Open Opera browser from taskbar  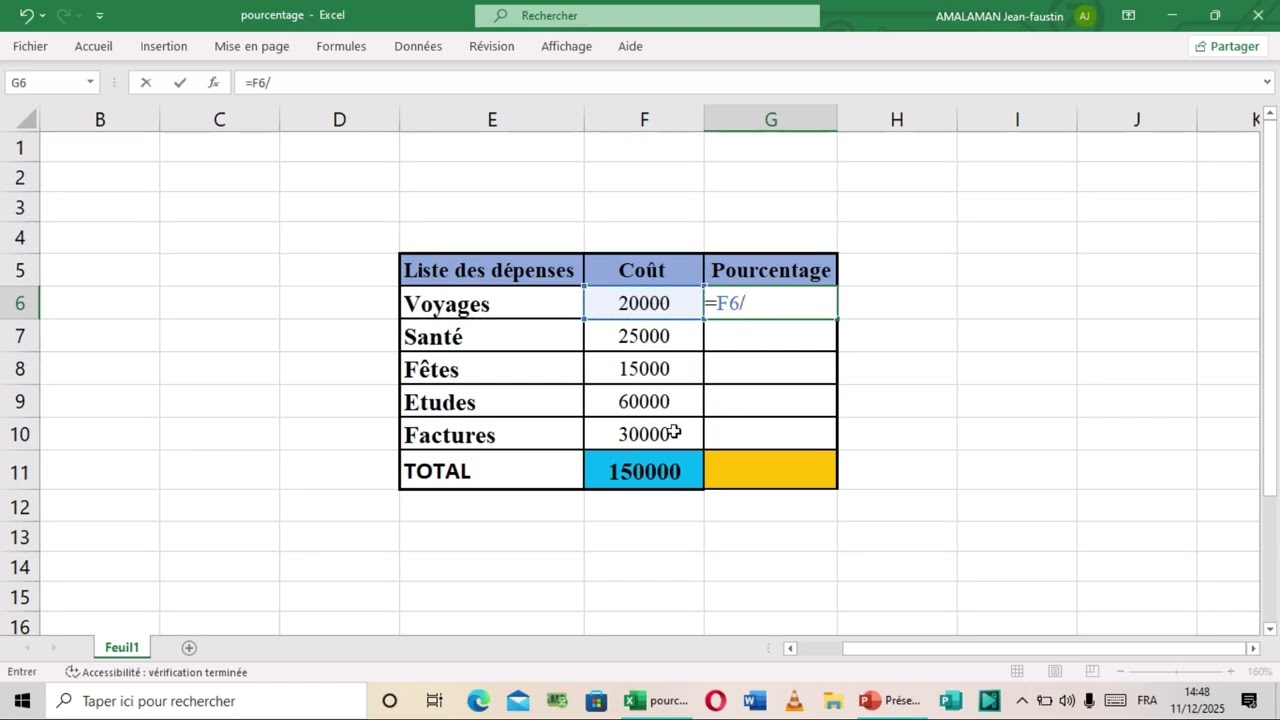click(715, 701)
